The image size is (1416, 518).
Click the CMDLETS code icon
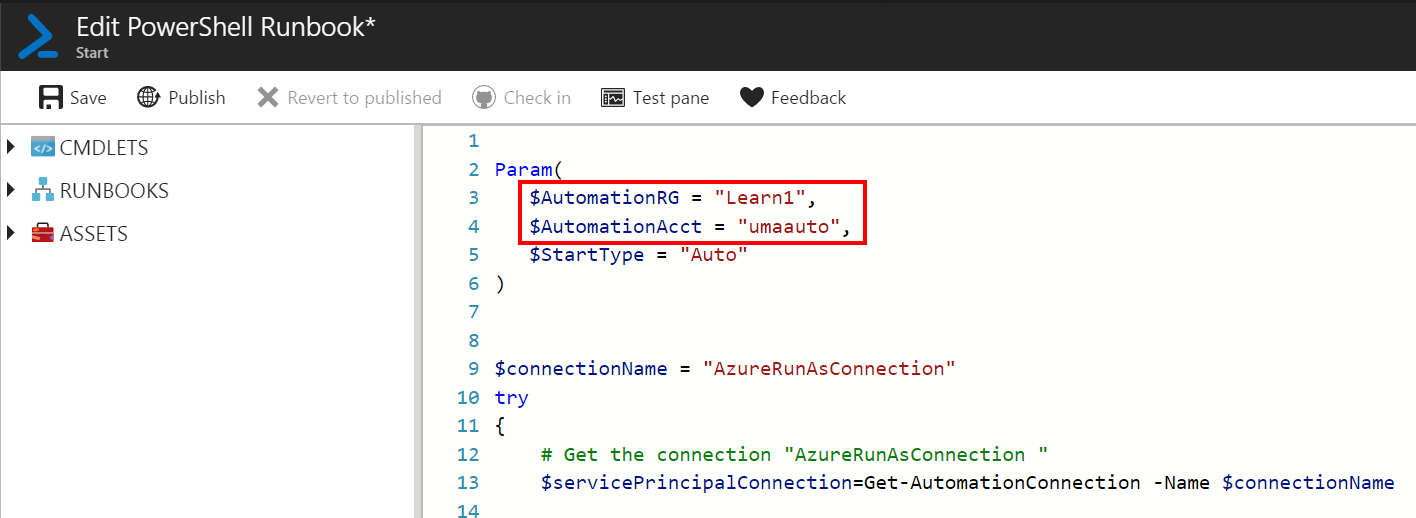point(42,147)
